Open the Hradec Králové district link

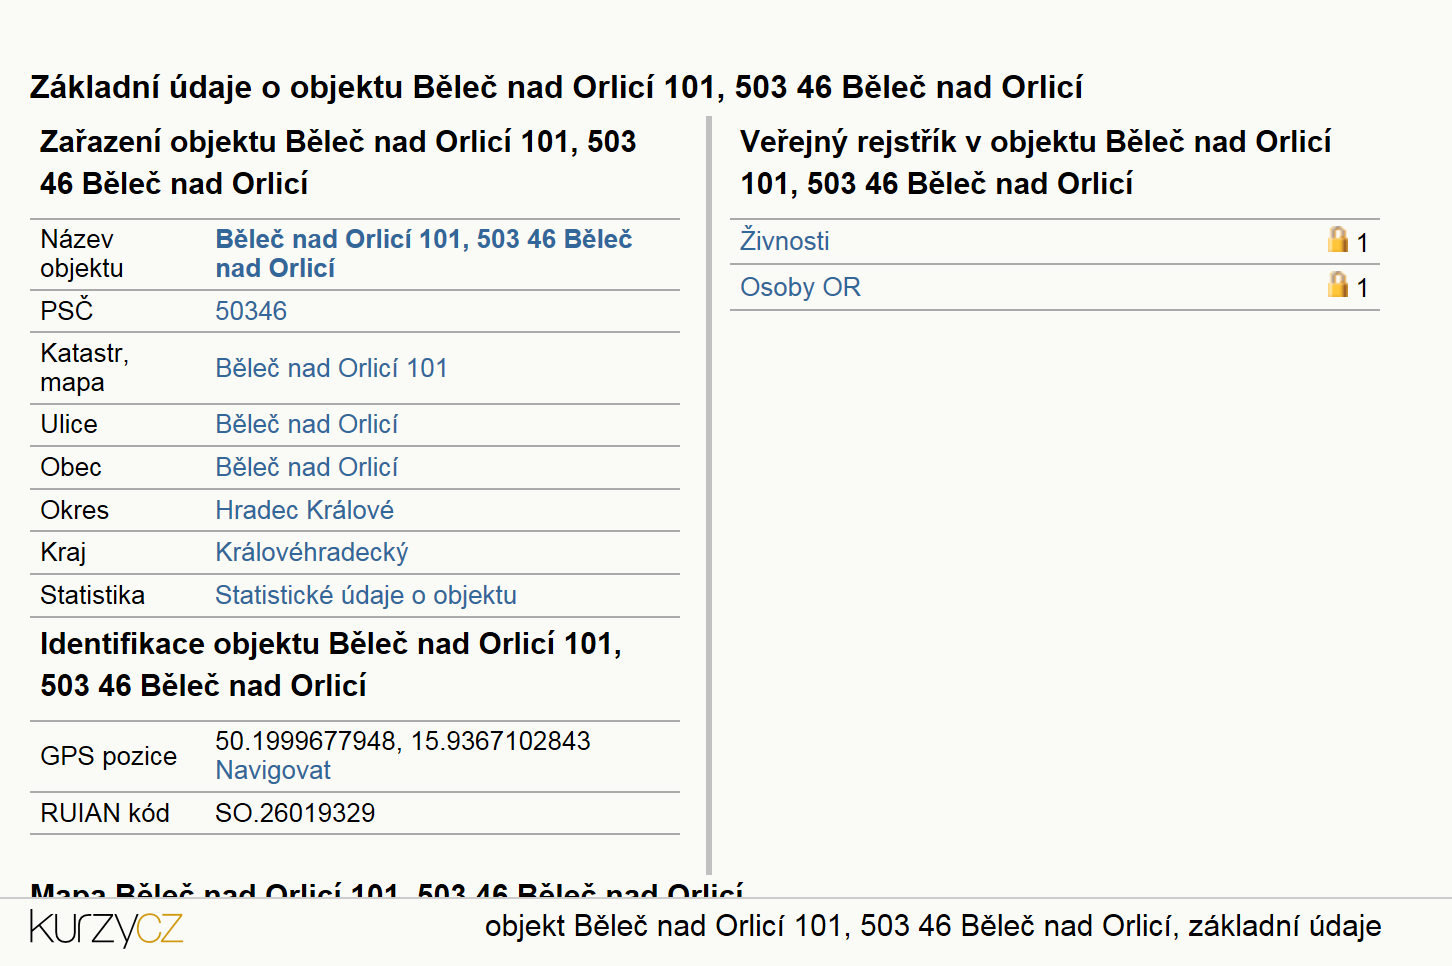304,510
